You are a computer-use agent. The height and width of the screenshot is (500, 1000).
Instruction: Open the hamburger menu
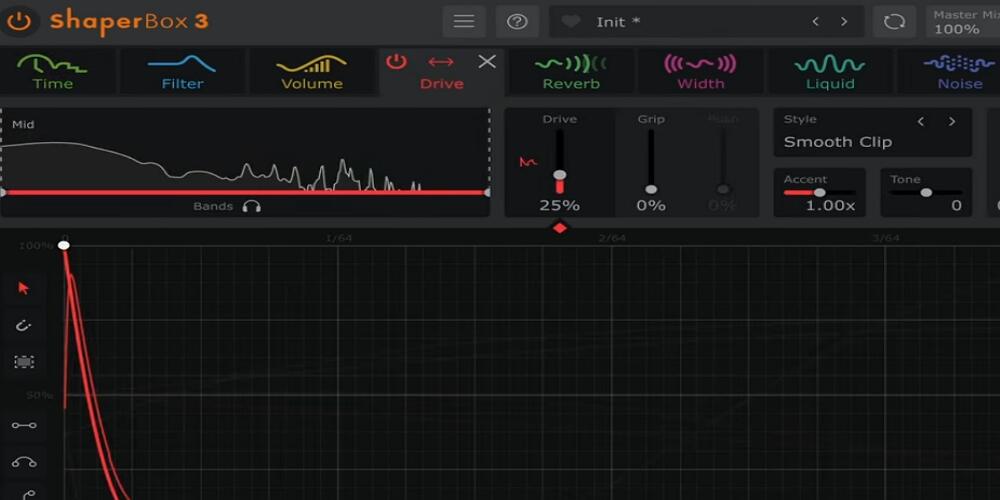(464, 21)
